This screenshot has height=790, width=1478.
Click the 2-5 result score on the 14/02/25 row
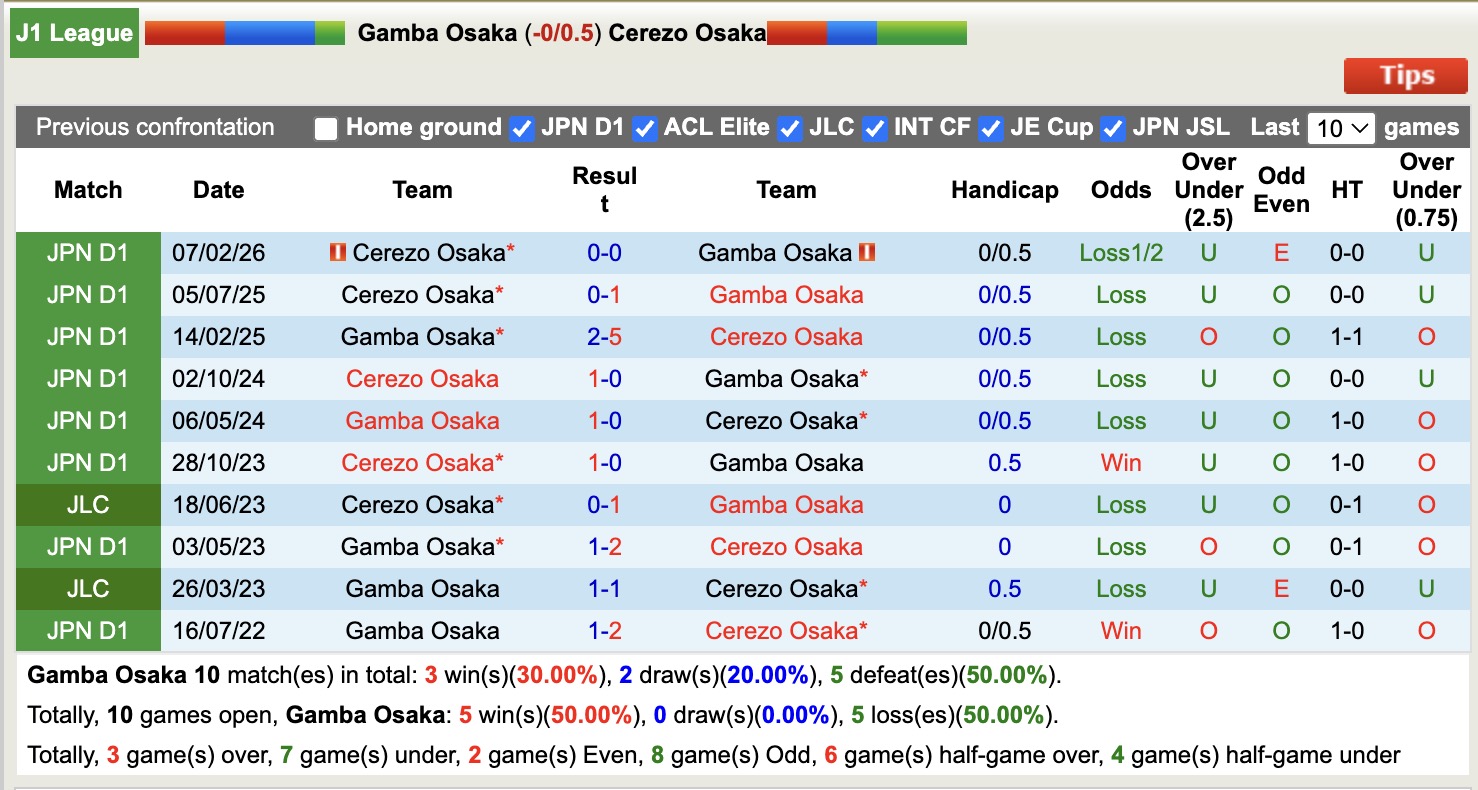tap(604, 337)
